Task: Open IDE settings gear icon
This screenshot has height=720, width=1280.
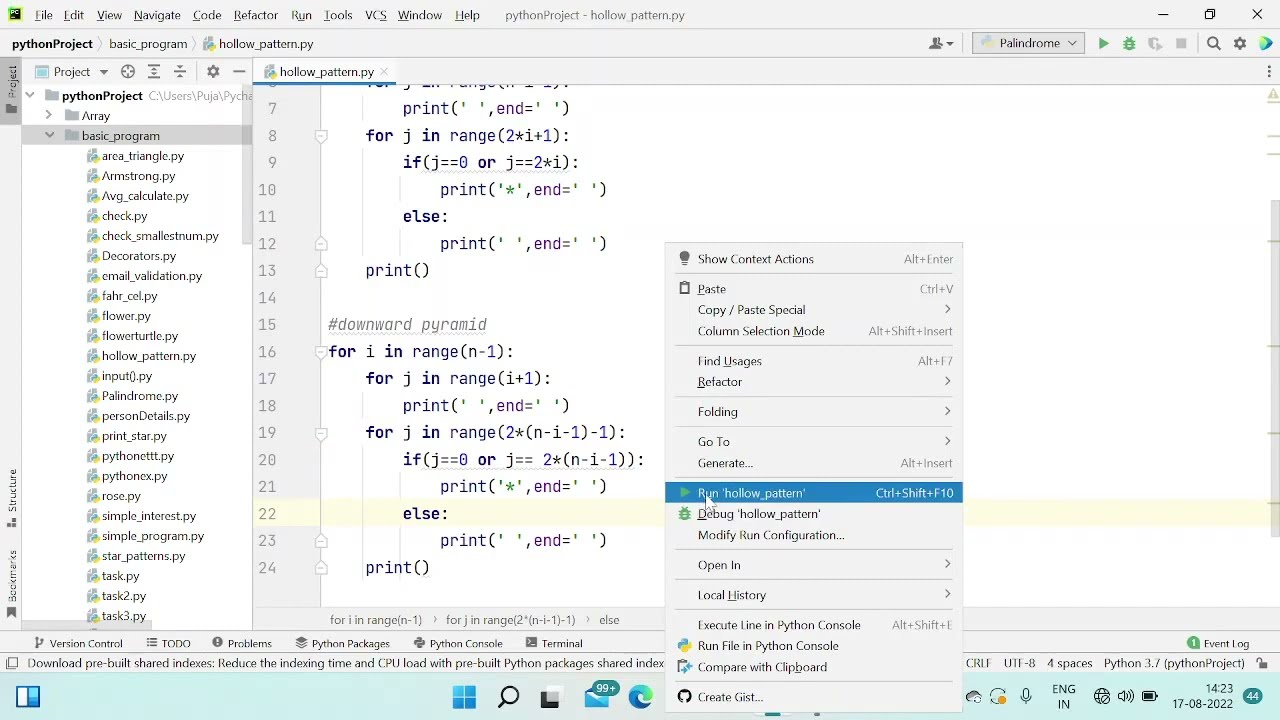Action: click(1240, 44)
